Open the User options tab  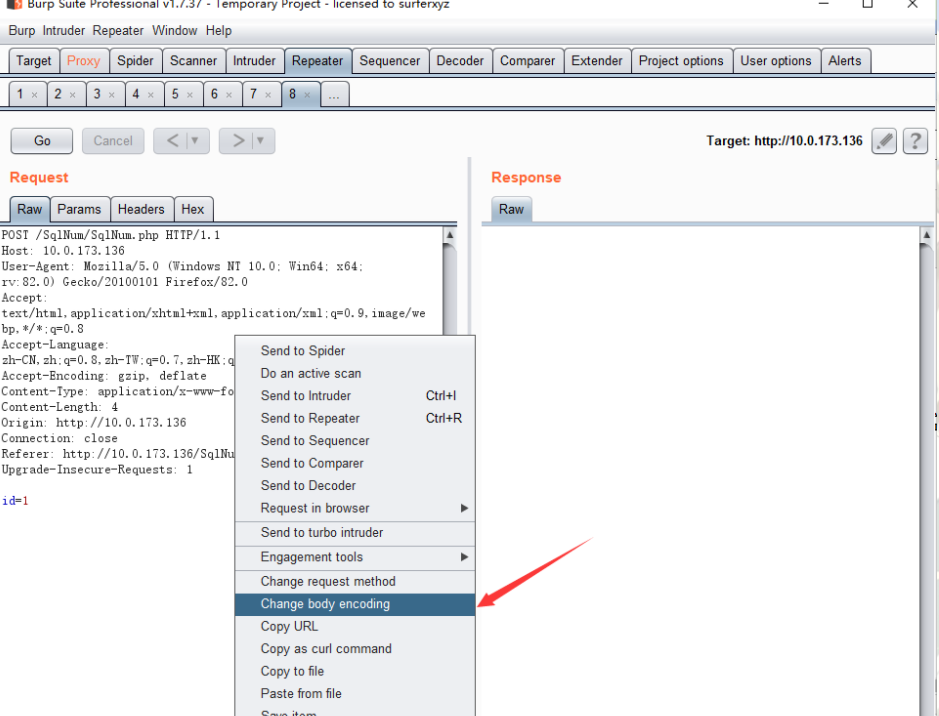[x=776, y=61]
